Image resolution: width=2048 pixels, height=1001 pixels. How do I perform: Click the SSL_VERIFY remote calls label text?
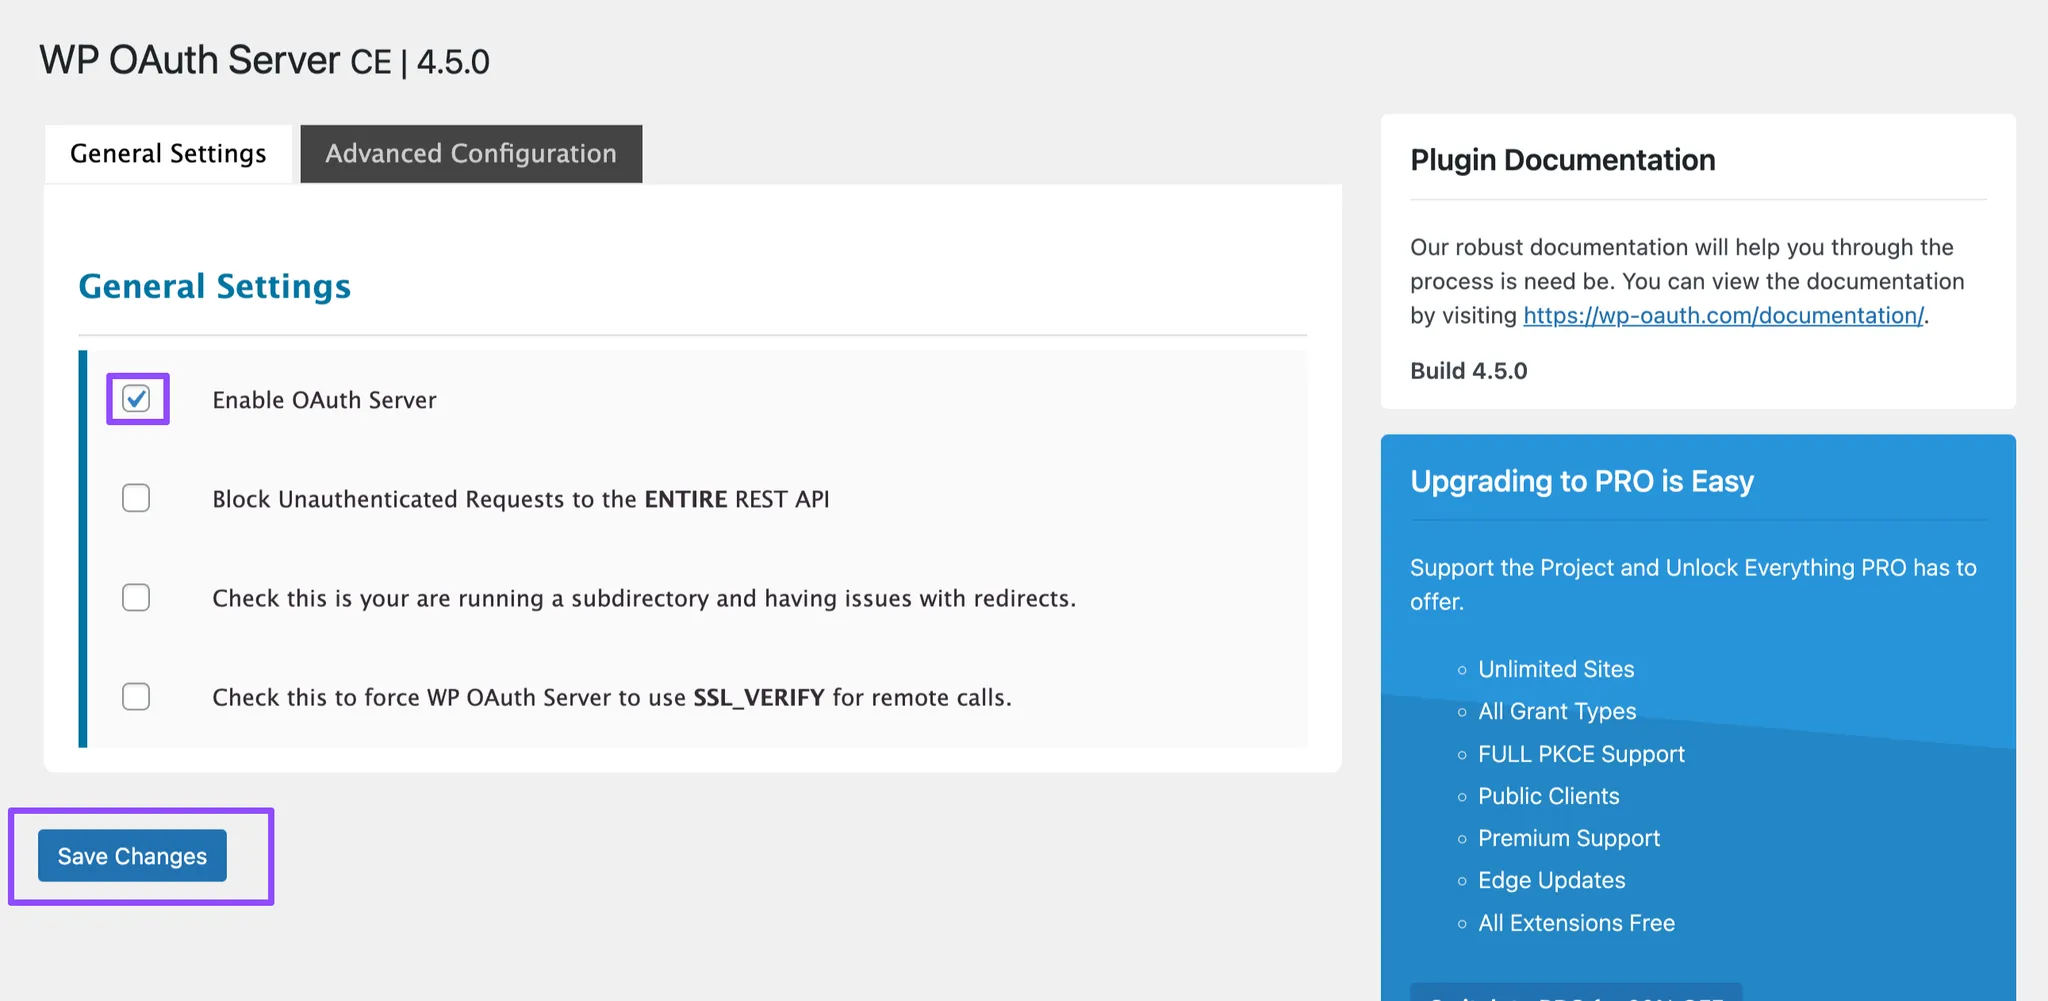(612, 697)
